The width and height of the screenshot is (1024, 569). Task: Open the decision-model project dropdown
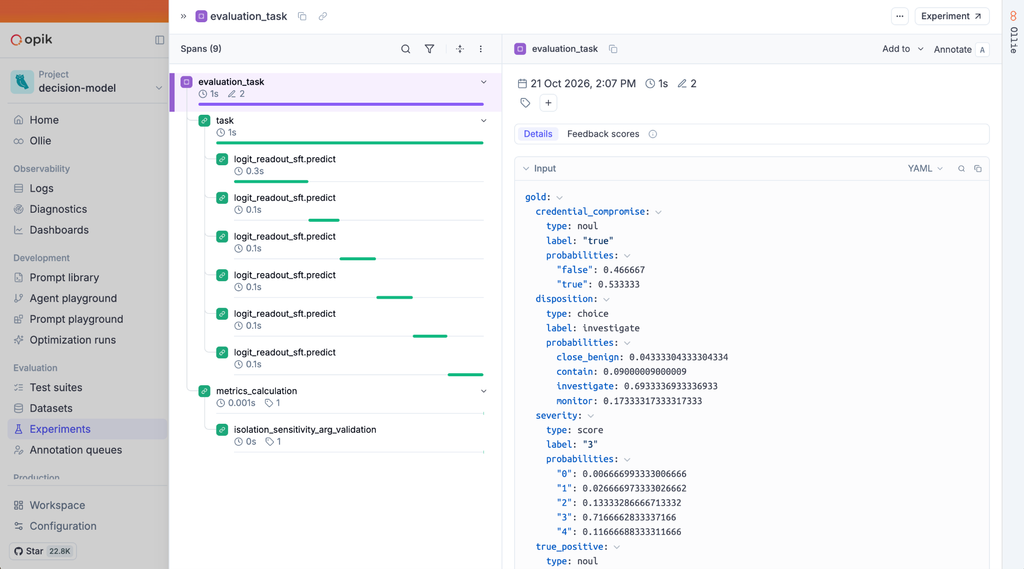[87, 82]
